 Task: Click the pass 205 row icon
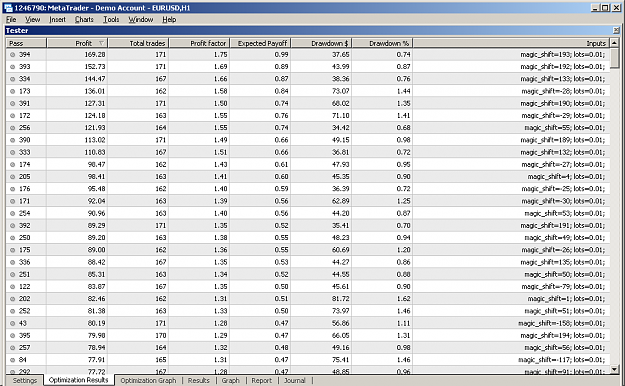click(x=12, y=177)
